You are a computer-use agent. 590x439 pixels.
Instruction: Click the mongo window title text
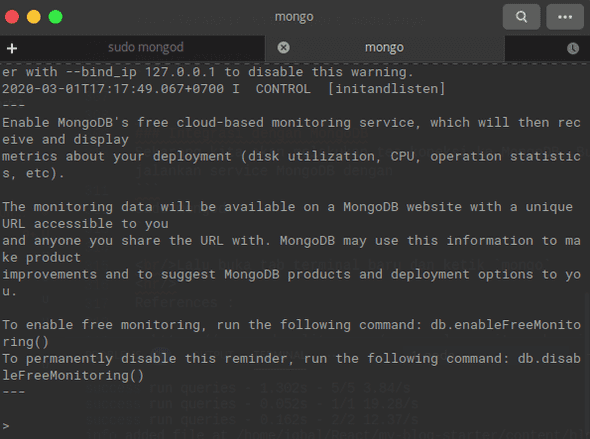pyautogui.click(x=294, y=17)
